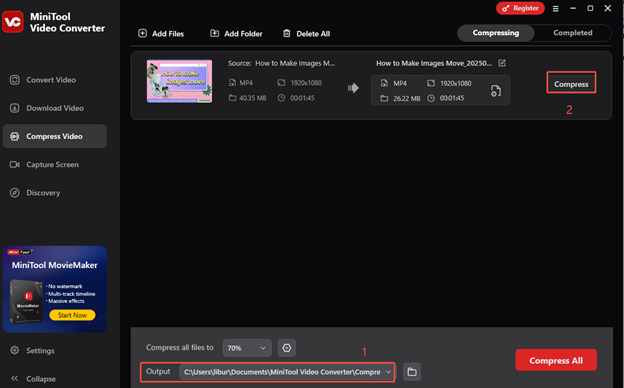Click the MiniTool Video Converter logo
Image resolution: width=624 pixels, height=388 pixels.
pos(13,22)
